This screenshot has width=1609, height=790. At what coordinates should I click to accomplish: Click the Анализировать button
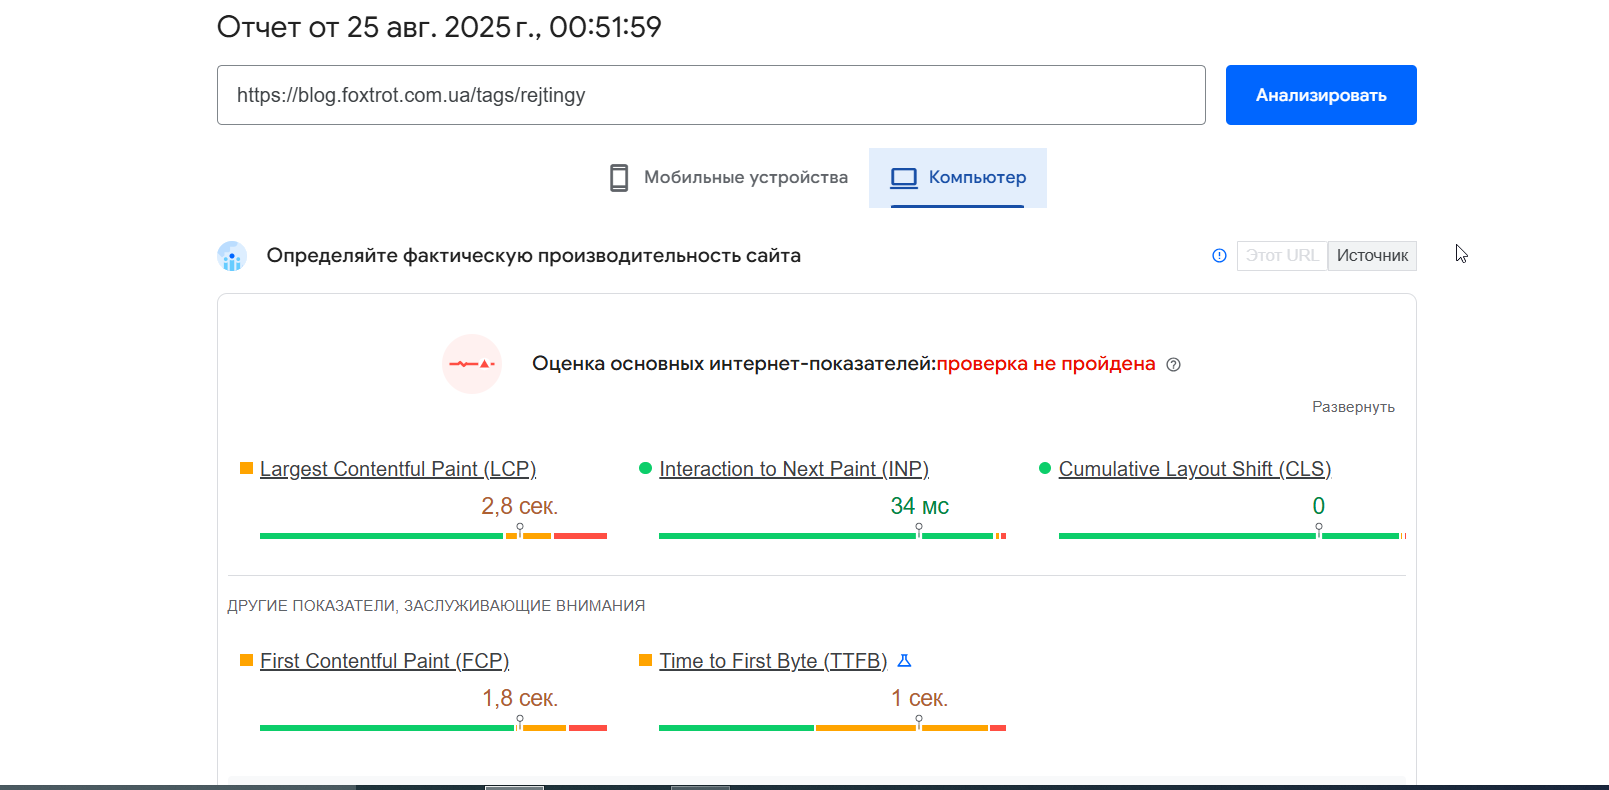tap(1321, 95)
